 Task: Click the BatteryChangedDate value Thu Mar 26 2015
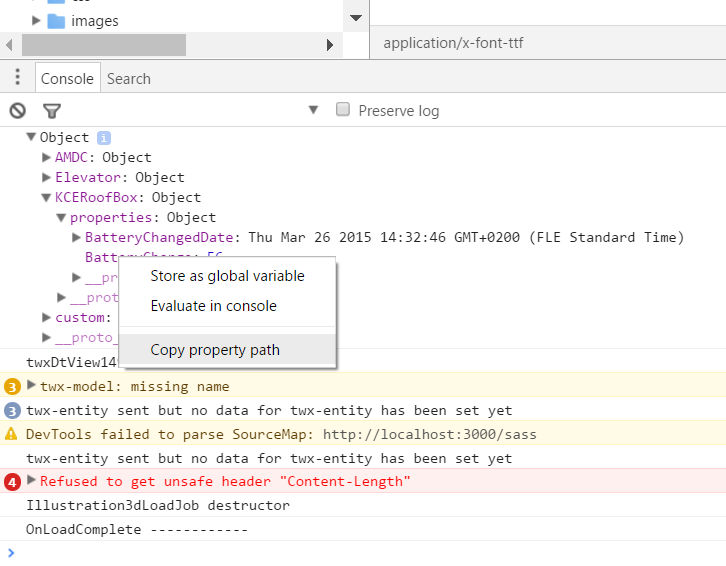(x=466, y=238)
